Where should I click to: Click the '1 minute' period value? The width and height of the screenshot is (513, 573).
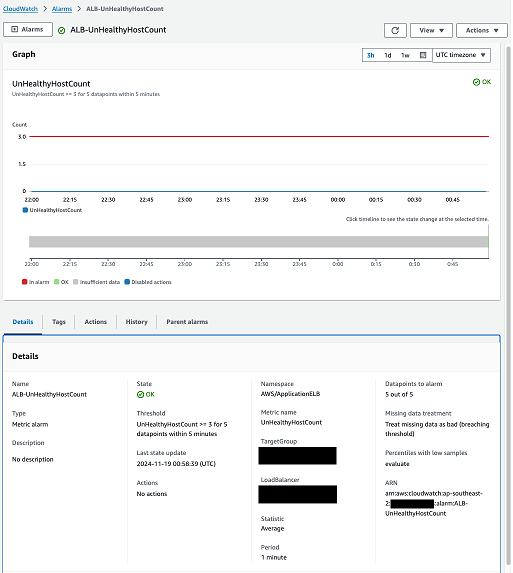point(274,557)
